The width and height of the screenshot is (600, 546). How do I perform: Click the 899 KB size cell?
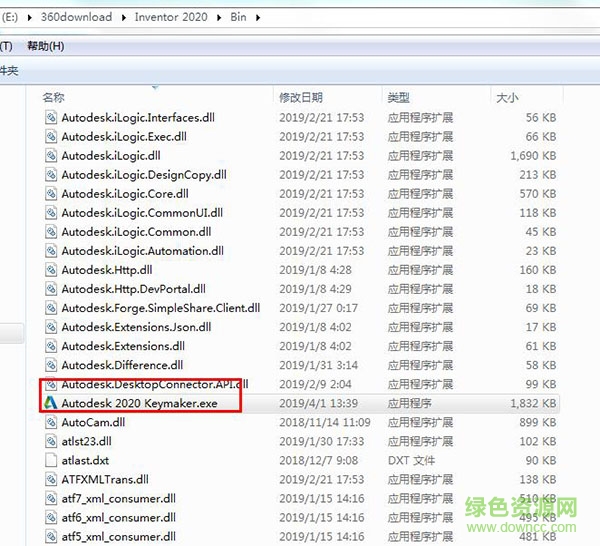point(538,422)
